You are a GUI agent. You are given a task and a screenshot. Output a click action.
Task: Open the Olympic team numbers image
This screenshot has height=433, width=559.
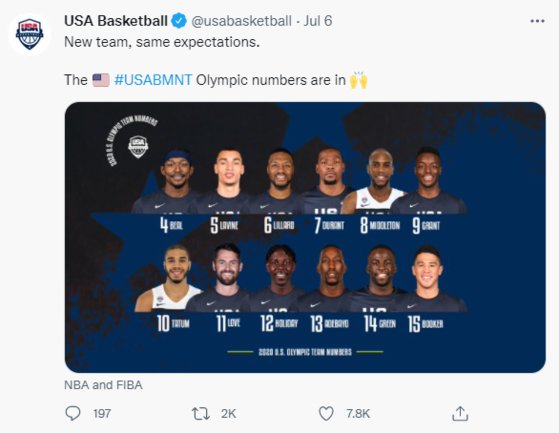click(x=305, y=237)
